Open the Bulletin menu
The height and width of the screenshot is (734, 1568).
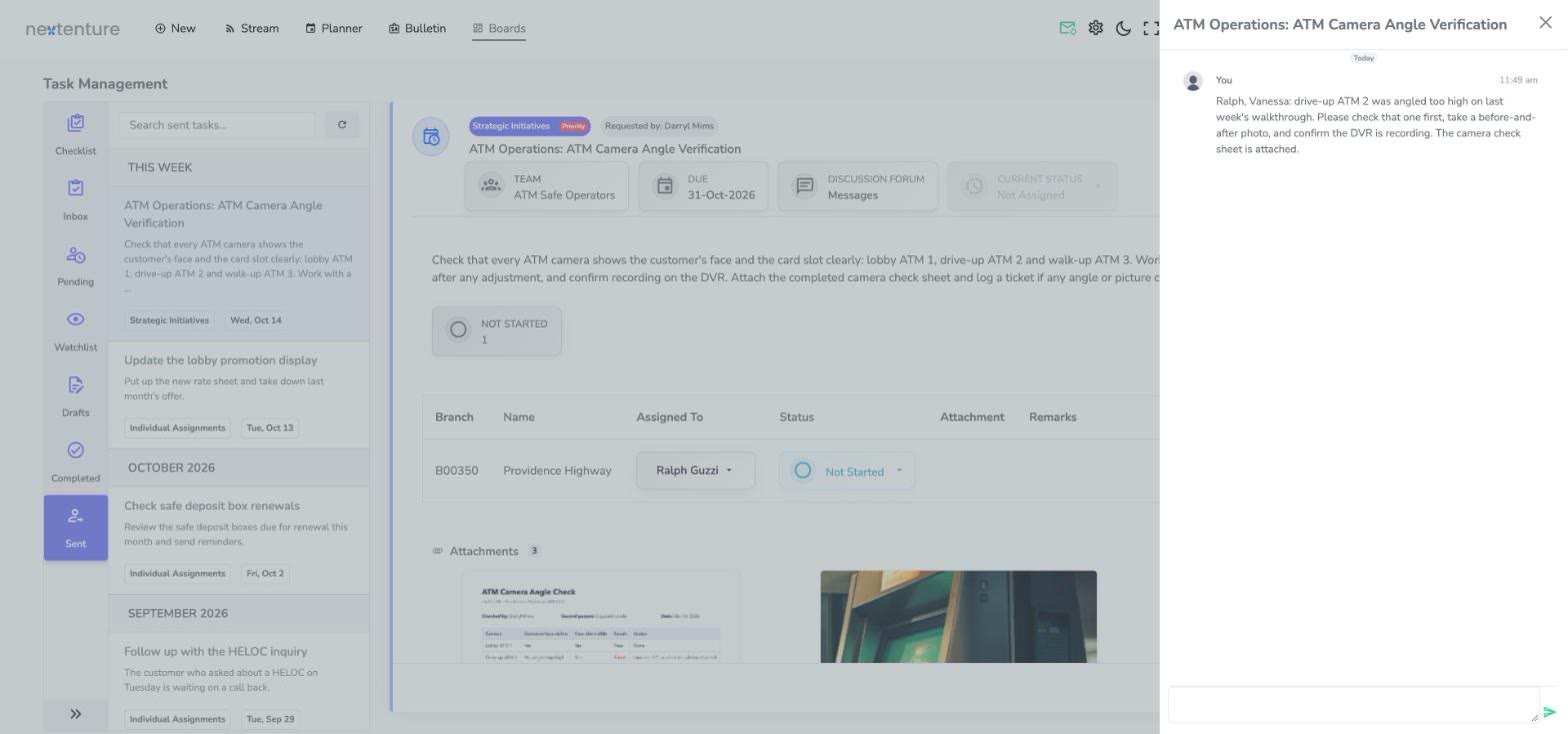417,28
